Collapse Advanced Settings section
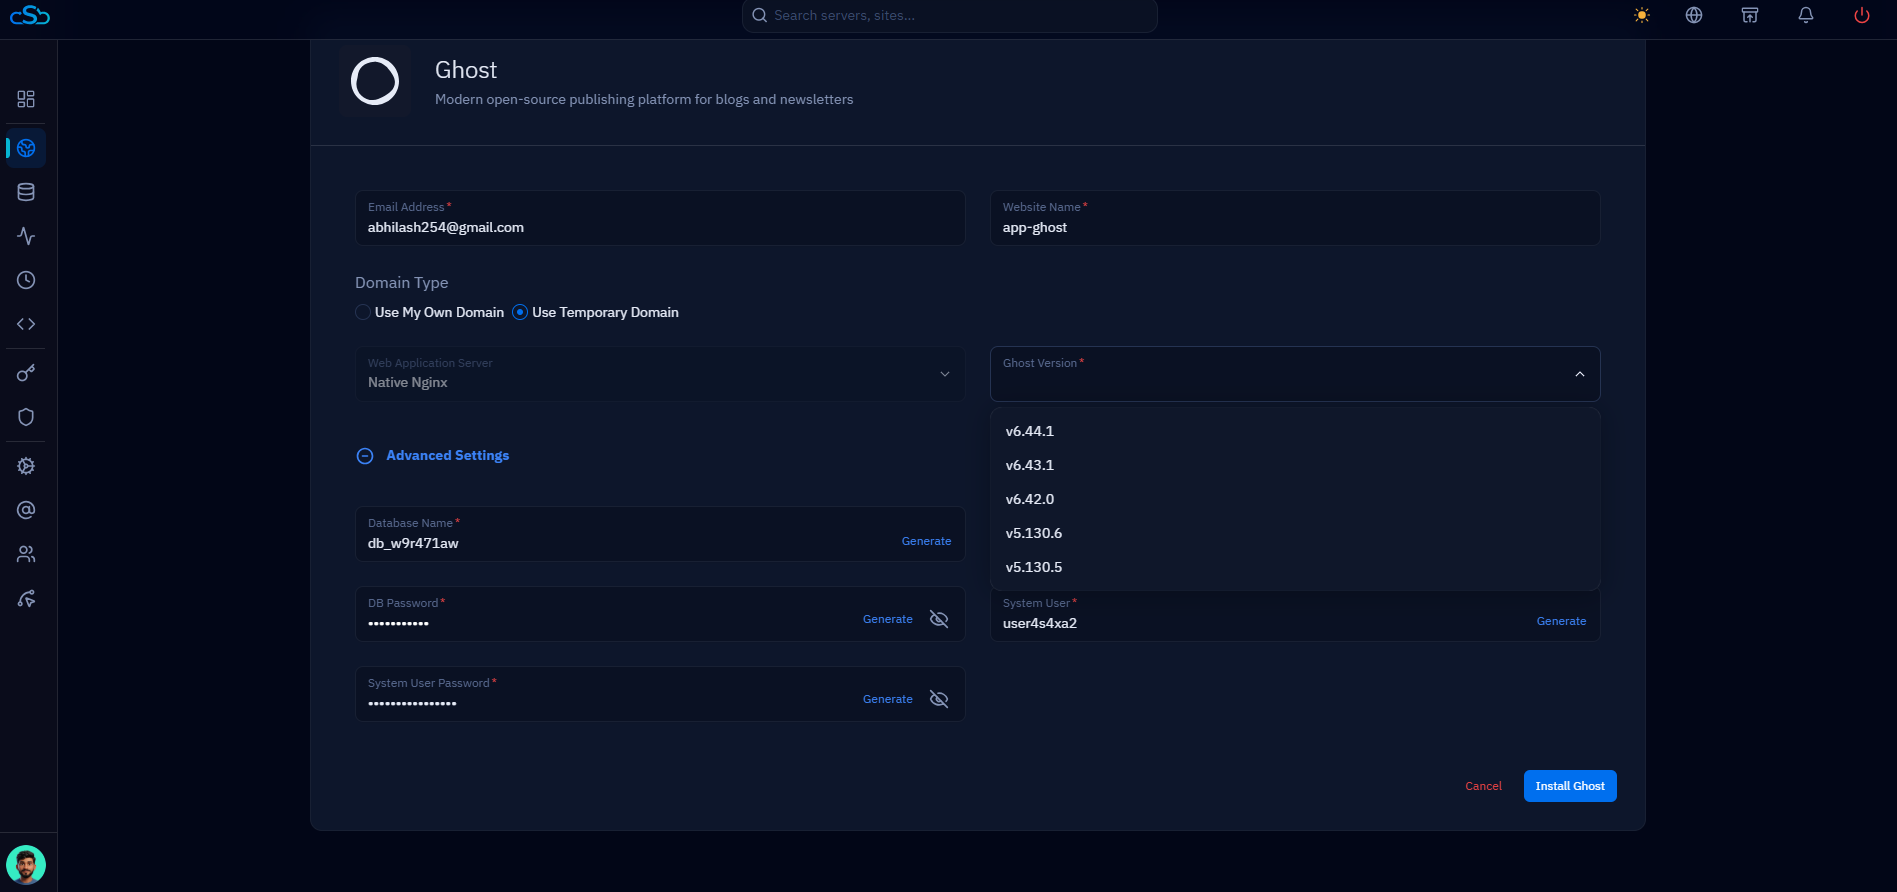The width and height of the screenshot is (1897, 892). 433,455
